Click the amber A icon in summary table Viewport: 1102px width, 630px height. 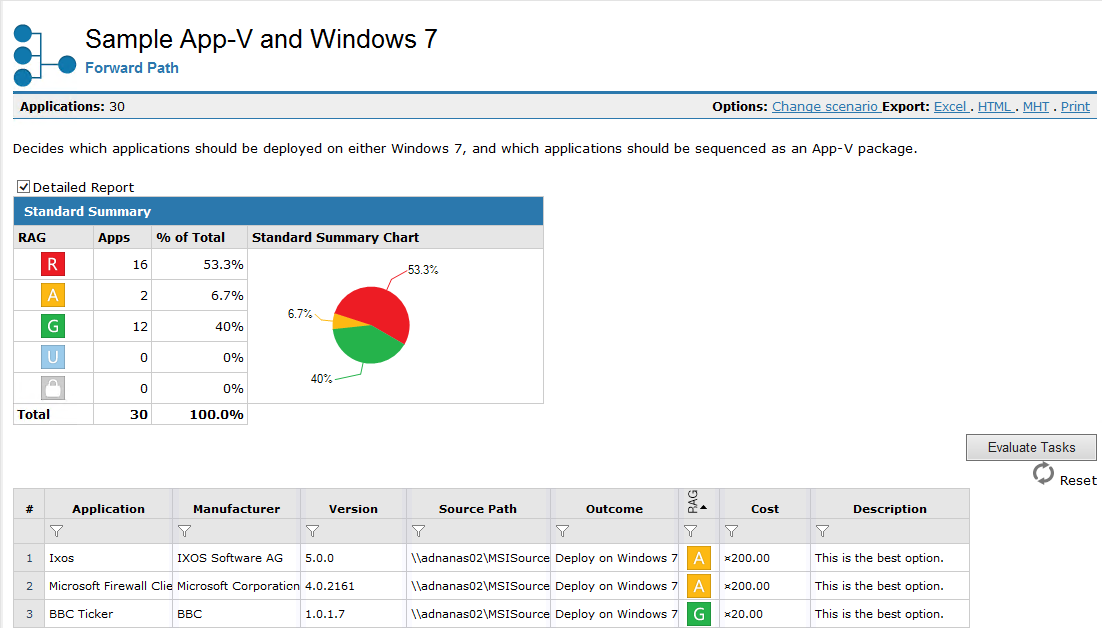[x=53, y=296]
